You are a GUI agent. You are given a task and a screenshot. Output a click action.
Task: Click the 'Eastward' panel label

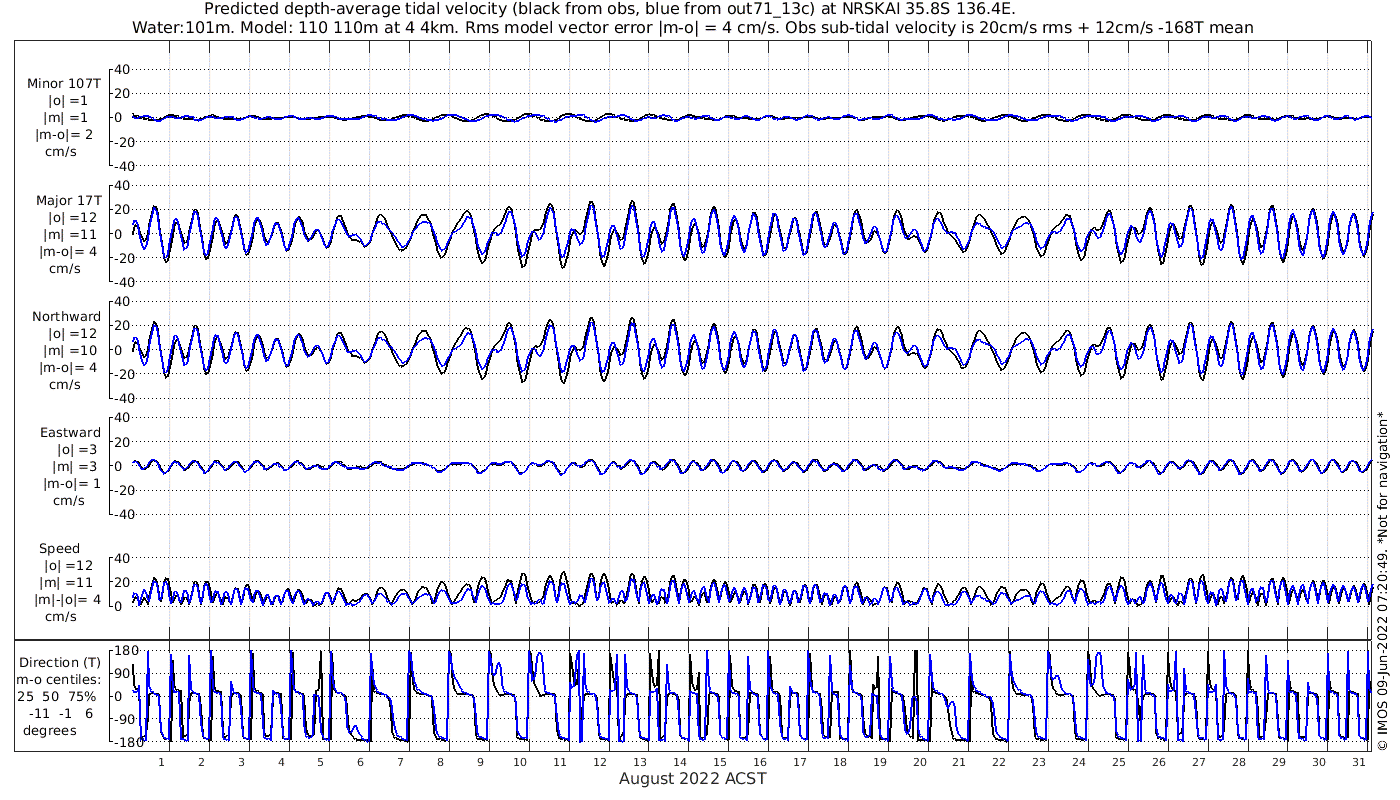[x=70, y=433]
